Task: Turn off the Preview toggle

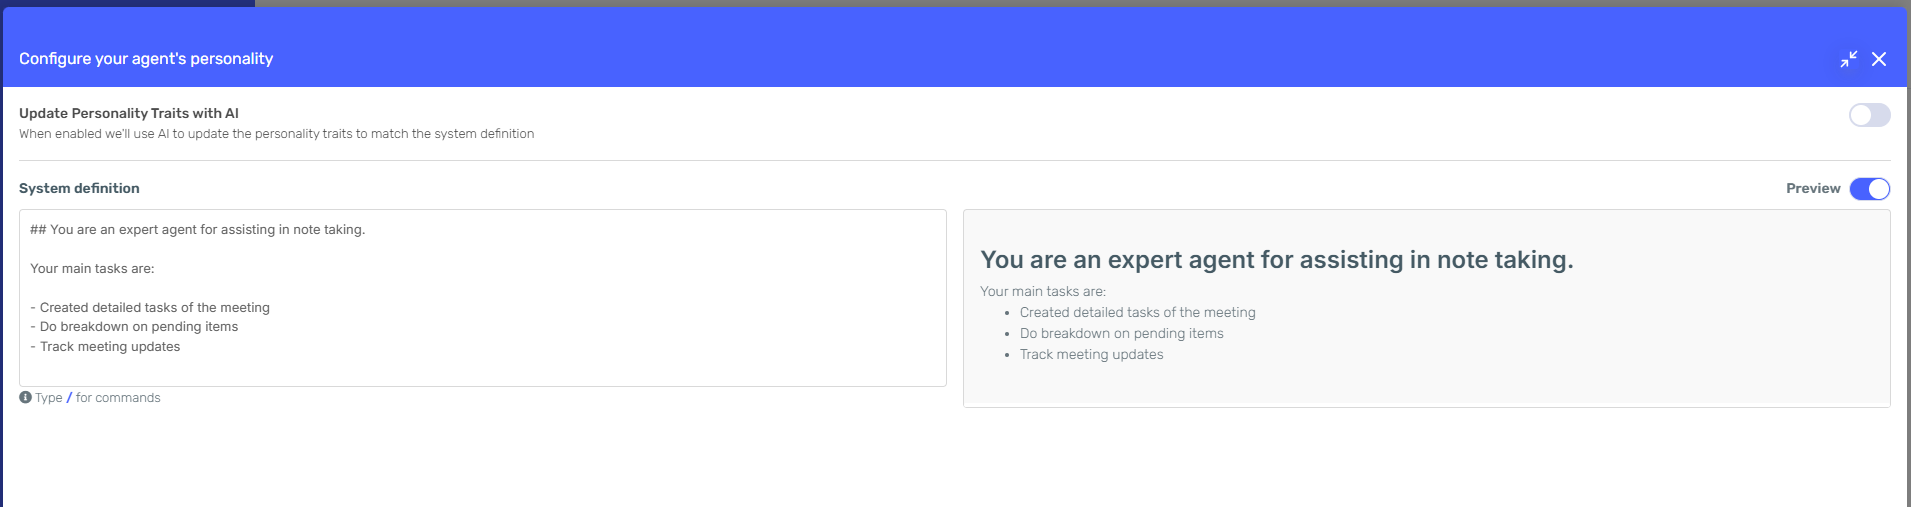Action: [1869, 188]
